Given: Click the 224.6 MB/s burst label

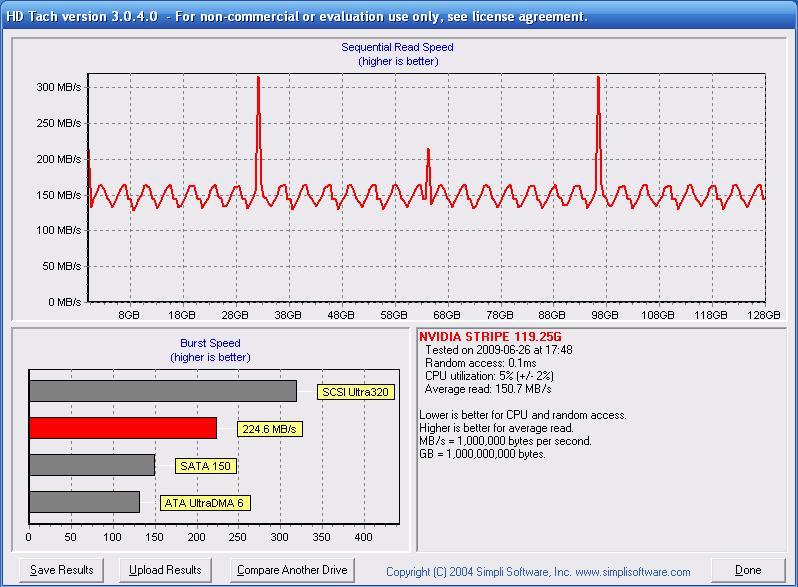Looking at the screenshot, I should tap(270, 429).
